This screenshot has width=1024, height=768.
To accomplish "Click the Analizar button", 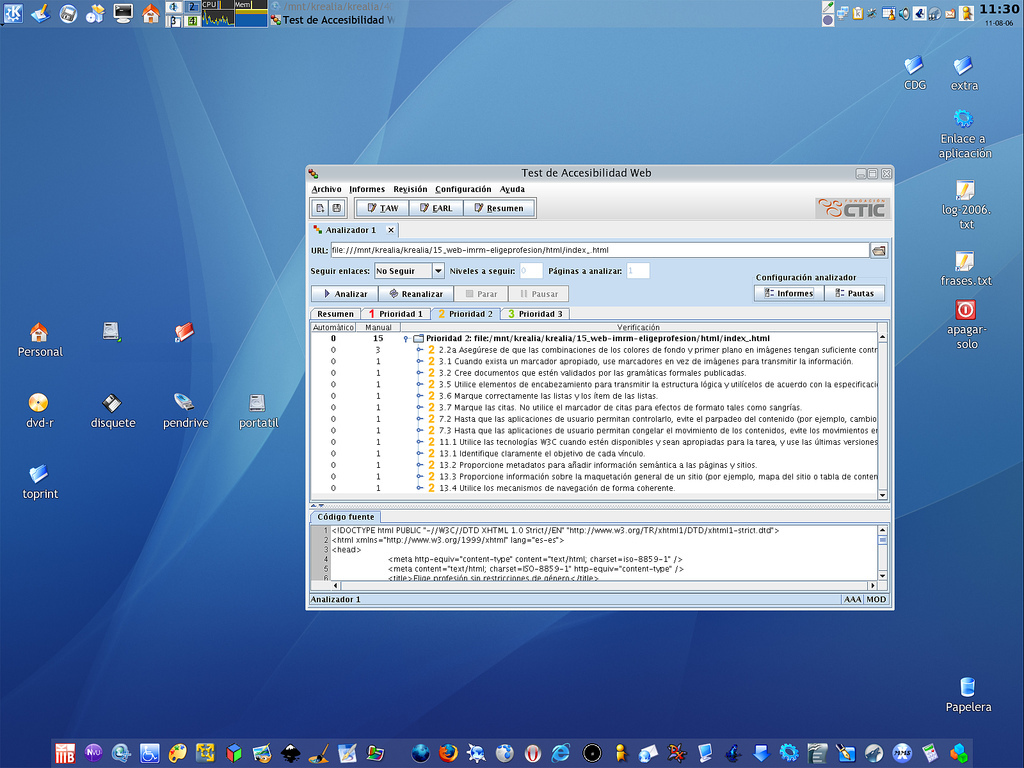I will click(345, 294).
